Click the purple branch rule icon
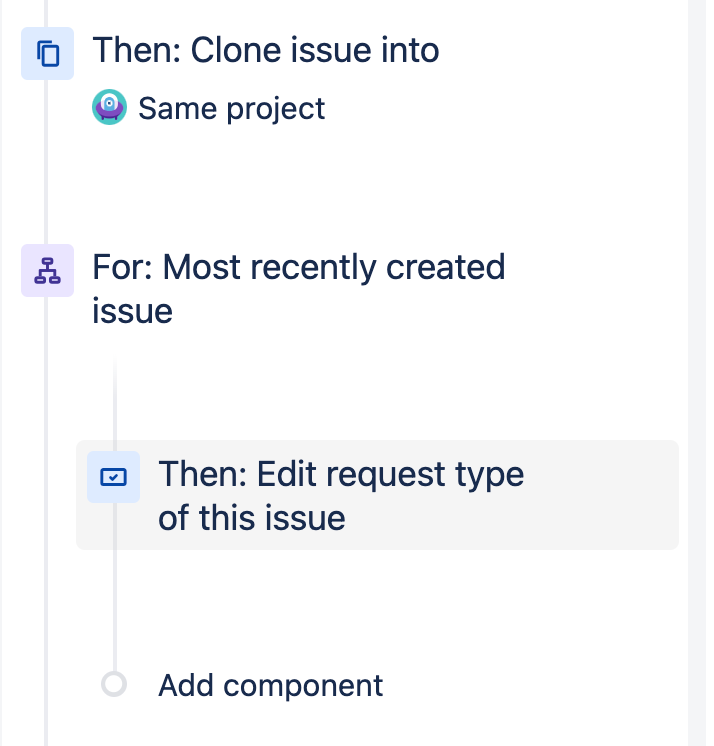Screen dimensions: 714x746 [47, 270]
